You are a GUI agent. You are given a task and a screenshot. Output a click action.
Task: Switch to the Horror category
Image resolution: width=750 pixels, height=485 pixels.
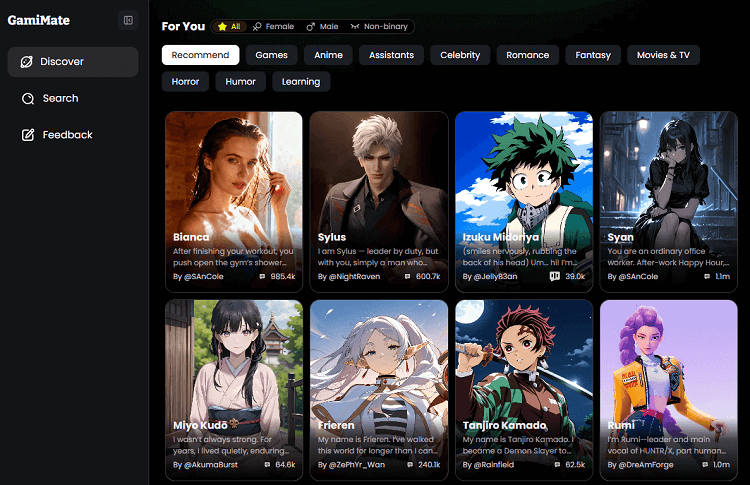[x=186, y=82]
